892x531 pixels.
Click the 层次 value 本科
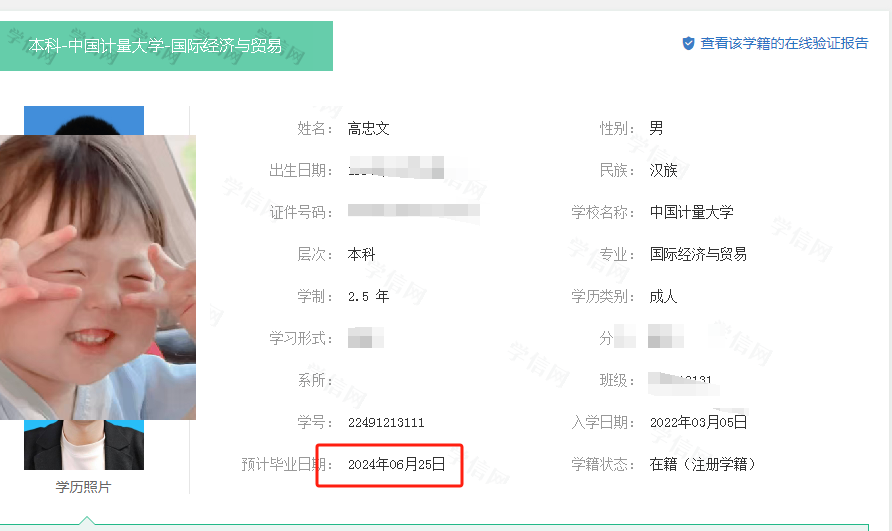362,254
